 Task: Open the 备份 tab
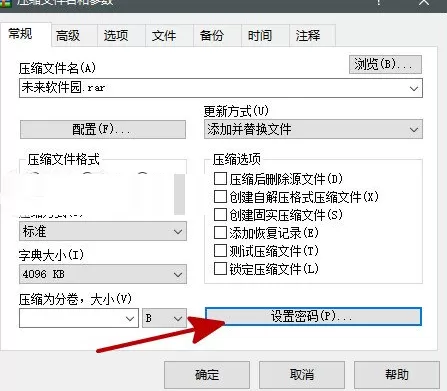coord(217,35)
